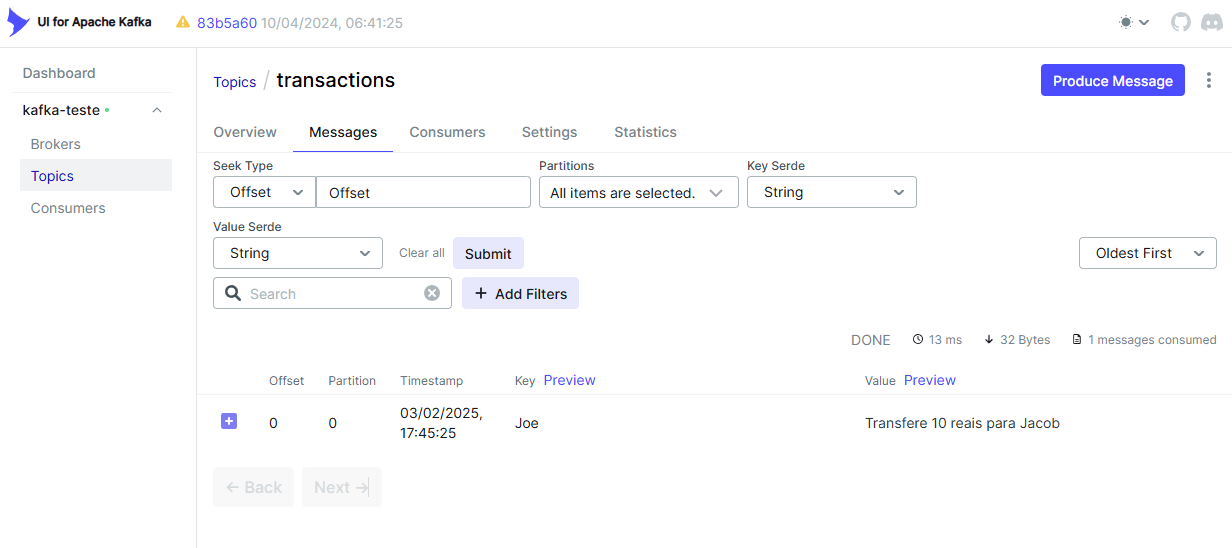Click the '32 Bytes' status text
This screenshot has width=1232, height=548.
(x=1025, y=340)
